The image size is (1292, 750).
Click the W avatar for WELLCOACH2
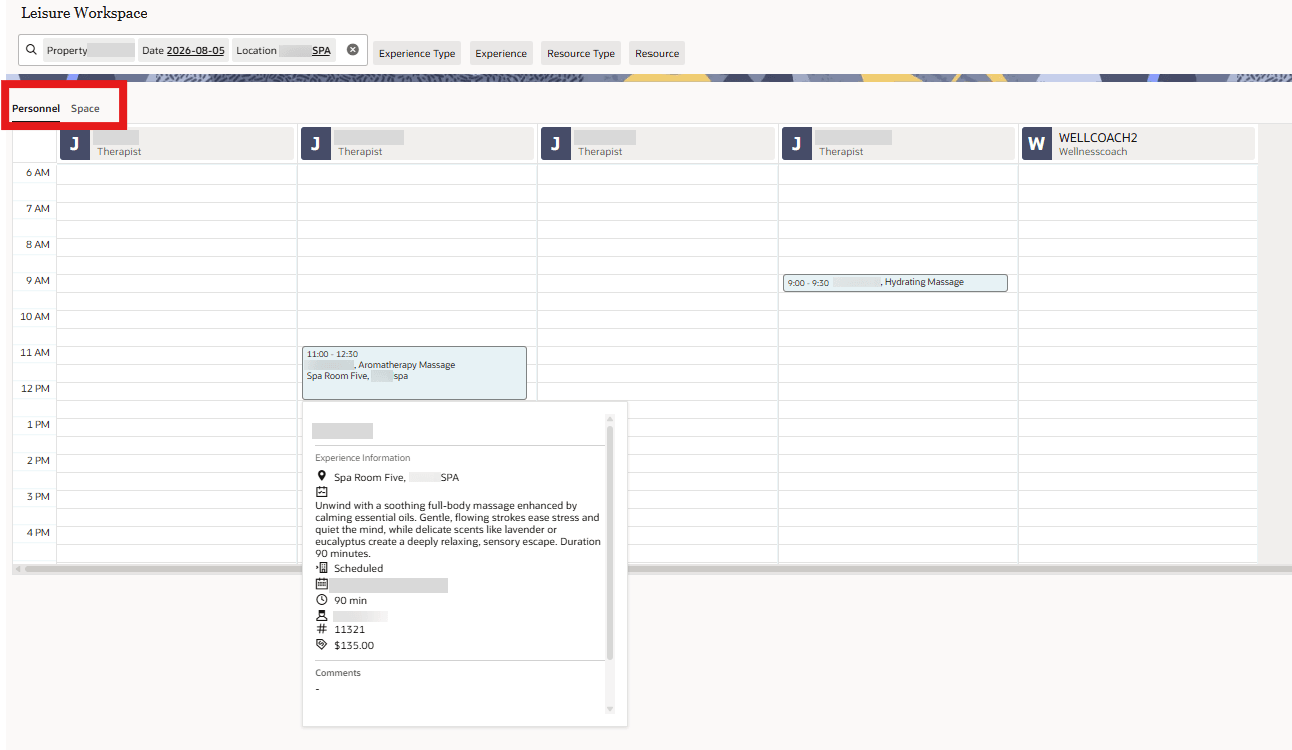coord(1037,144)
